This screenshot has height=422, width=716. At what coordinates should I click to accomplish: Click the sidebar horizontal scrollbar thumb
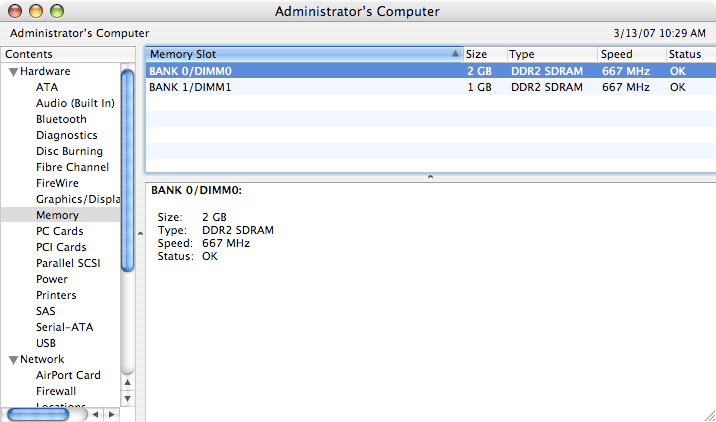(x=38, y=414)
